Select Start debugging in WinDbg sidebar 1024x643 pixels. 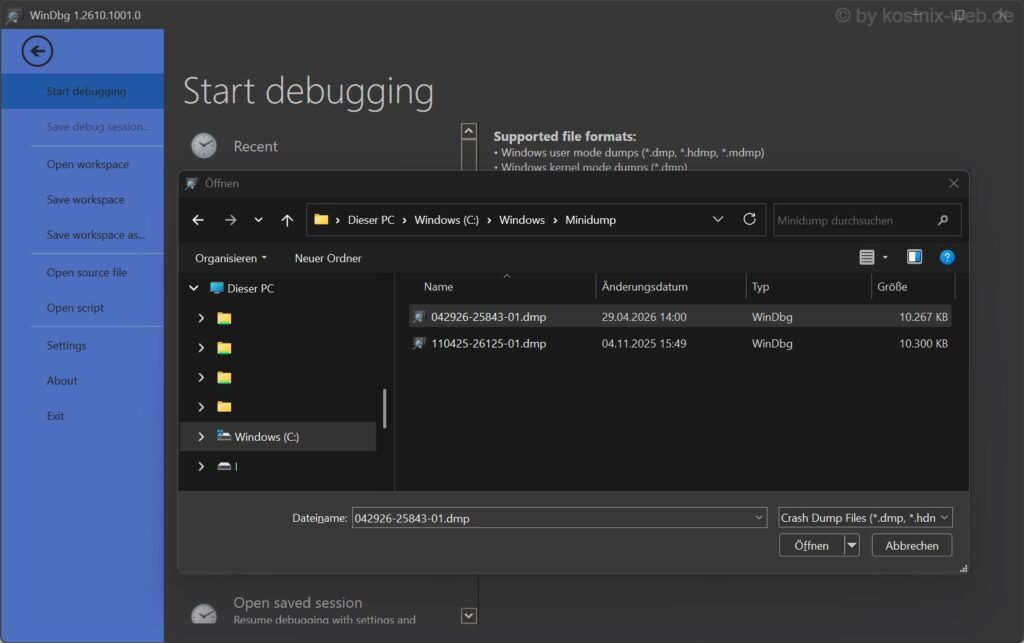tap(82, 91)
